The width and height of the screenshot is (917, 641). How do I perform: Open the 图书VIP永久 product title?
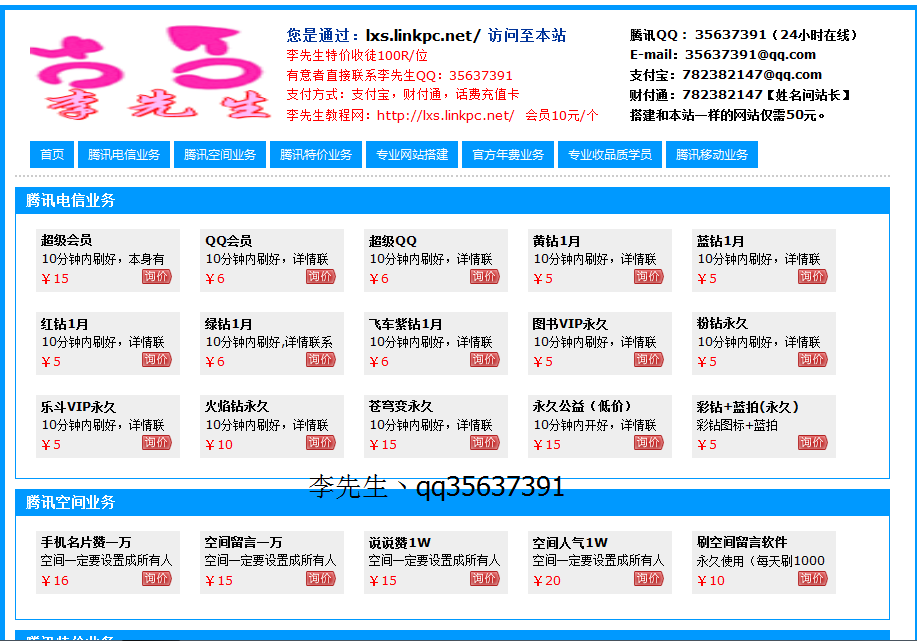(x=570, y=323)
